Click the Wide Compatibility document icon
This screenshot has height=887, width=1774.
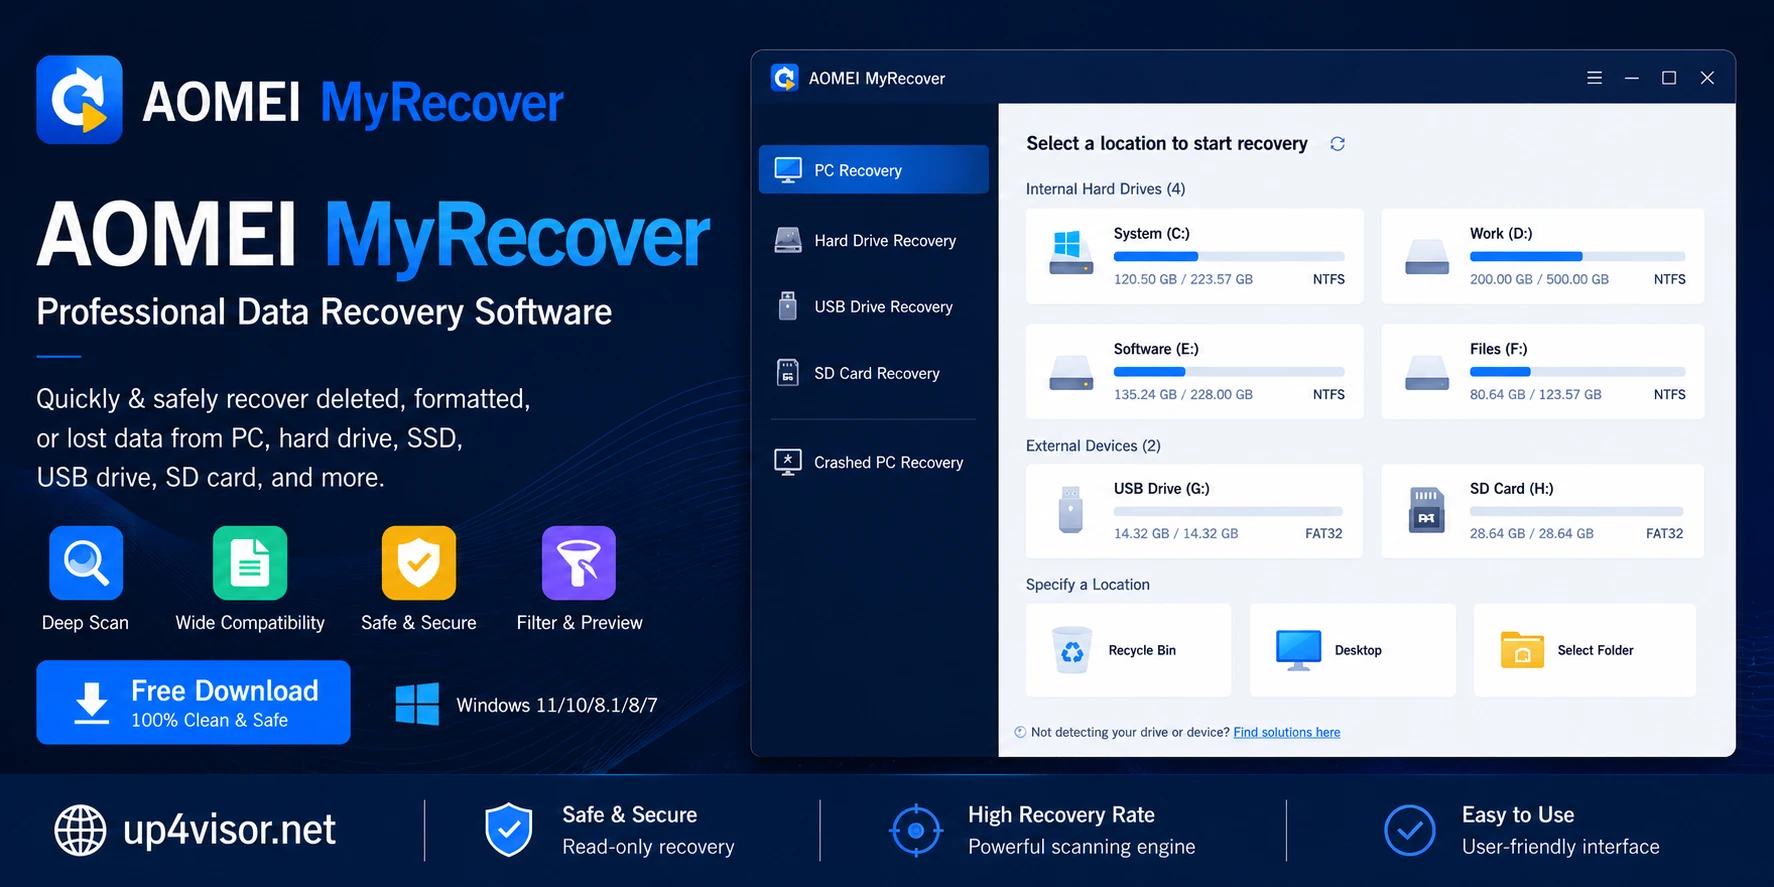point(250,563)
